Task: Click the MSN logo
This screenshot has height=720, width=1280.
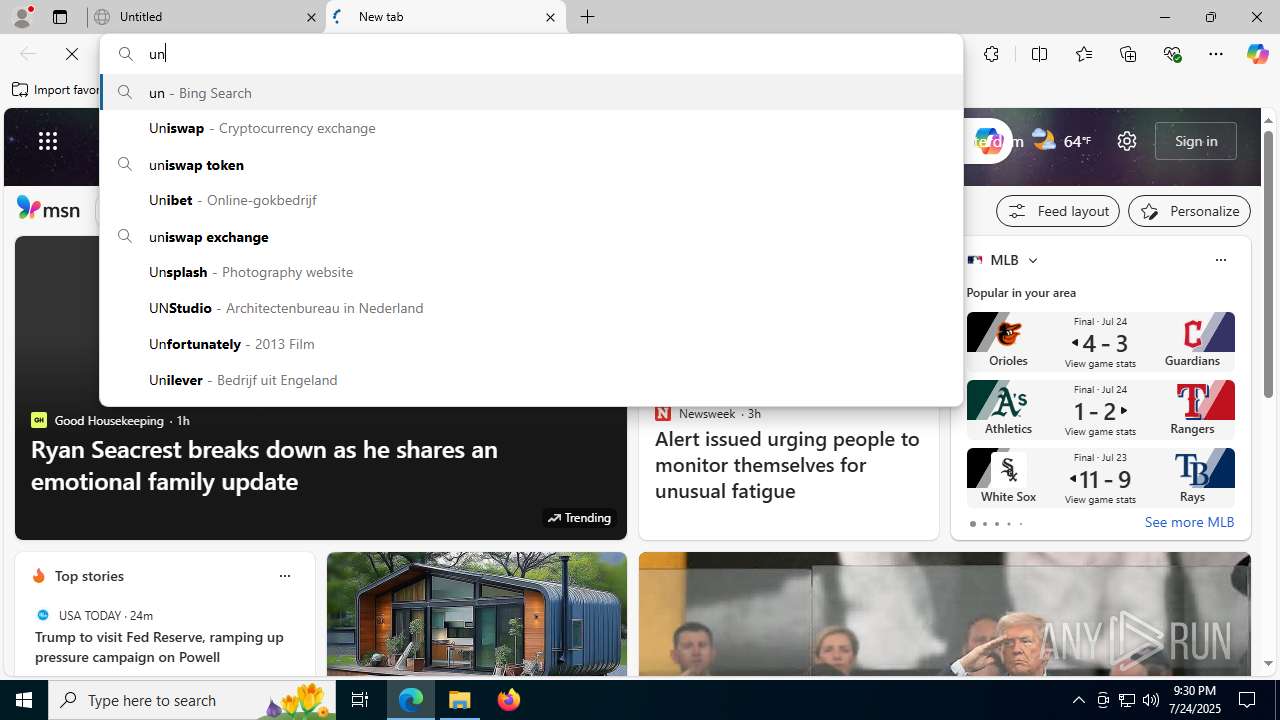Action: point(48,209)
